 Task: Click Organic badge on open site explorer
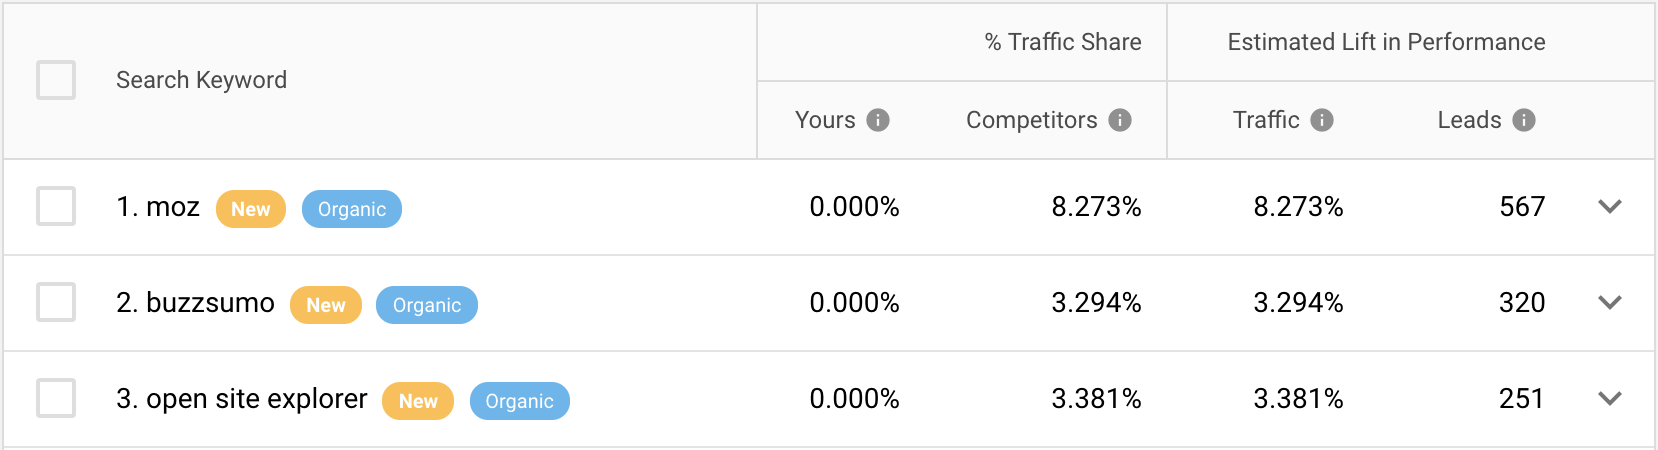coord(519,401)
